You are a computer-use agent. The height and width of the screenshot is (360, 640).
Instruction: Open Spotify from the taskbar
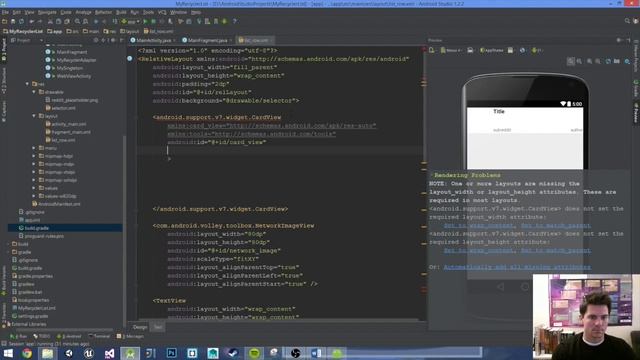pyautogui.click(x=254, y=353)
